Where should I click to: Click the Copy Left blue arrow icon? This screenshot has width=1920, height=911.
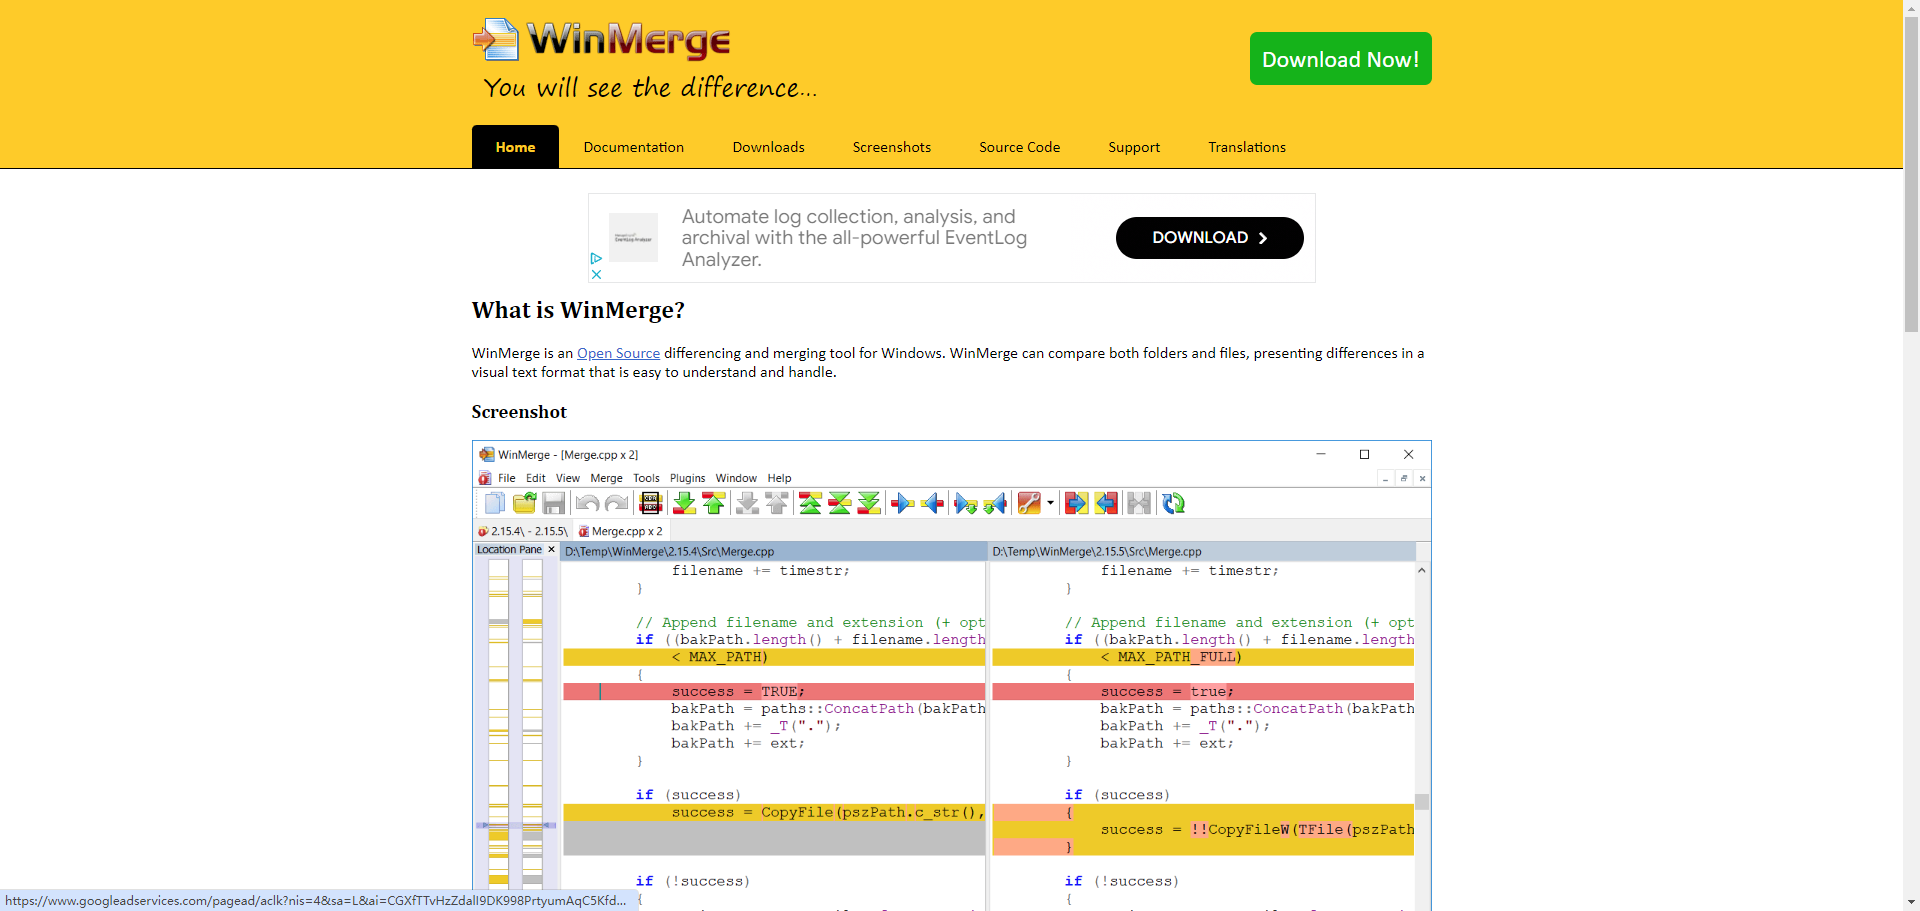coord(932,503)
